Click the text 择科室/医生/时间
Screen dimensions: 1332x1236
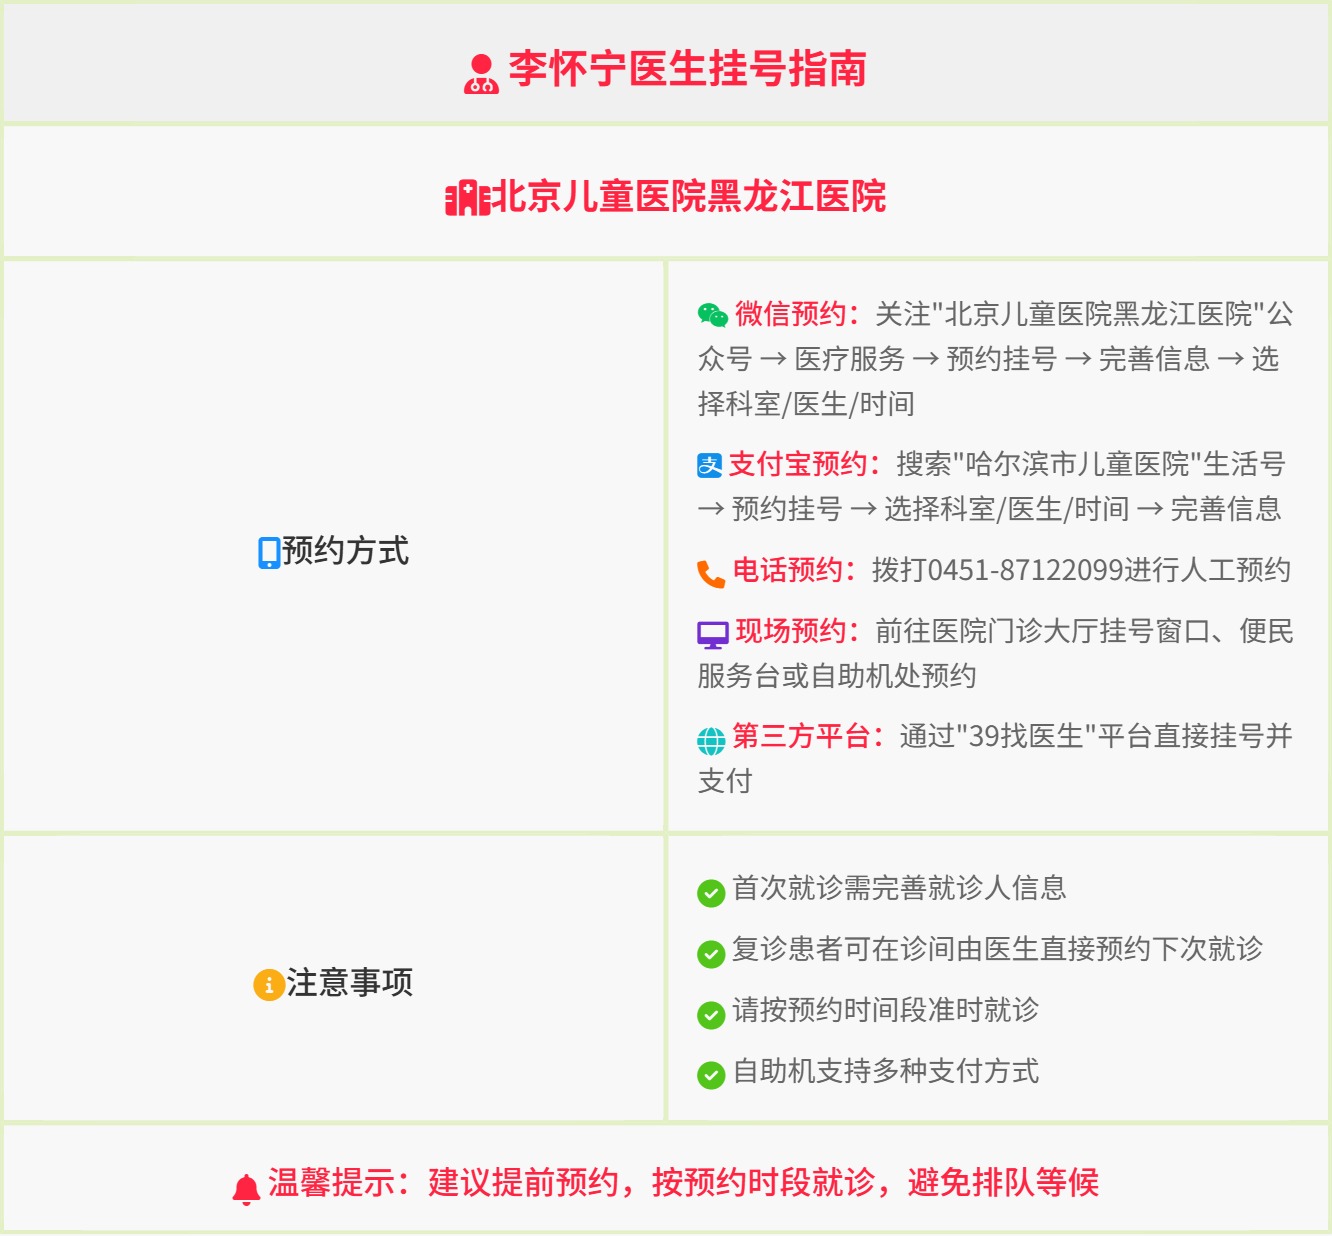tap(806, 404)
